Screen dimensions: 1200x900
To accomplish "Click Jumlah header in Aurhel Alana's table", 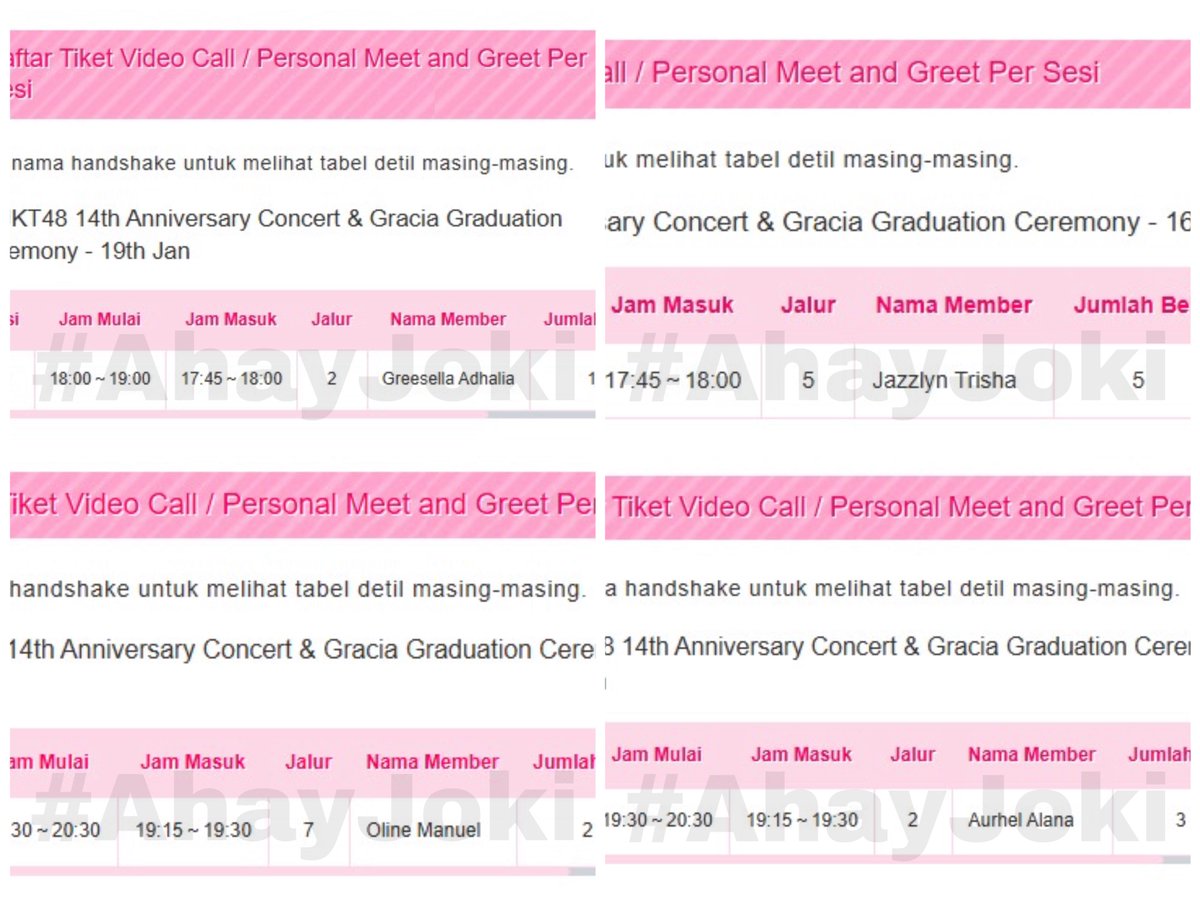I will (x=1159, y=755).
